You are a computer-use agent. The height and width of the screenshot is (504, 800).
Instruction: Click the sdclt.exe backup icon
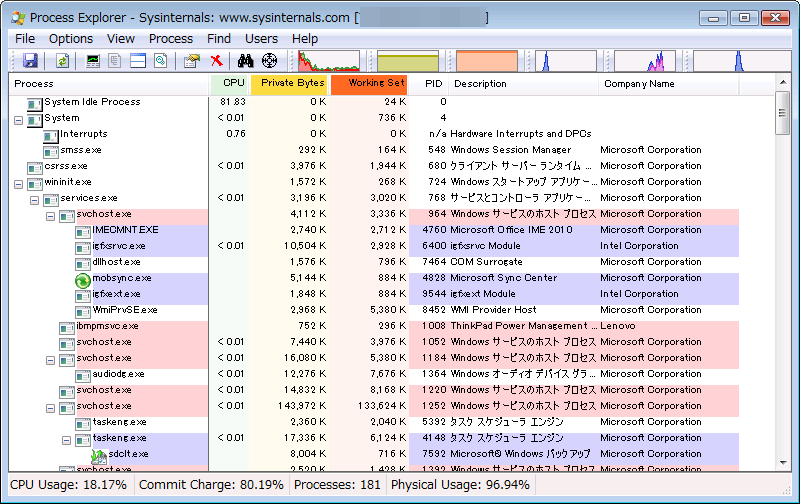tap(98, 456)
